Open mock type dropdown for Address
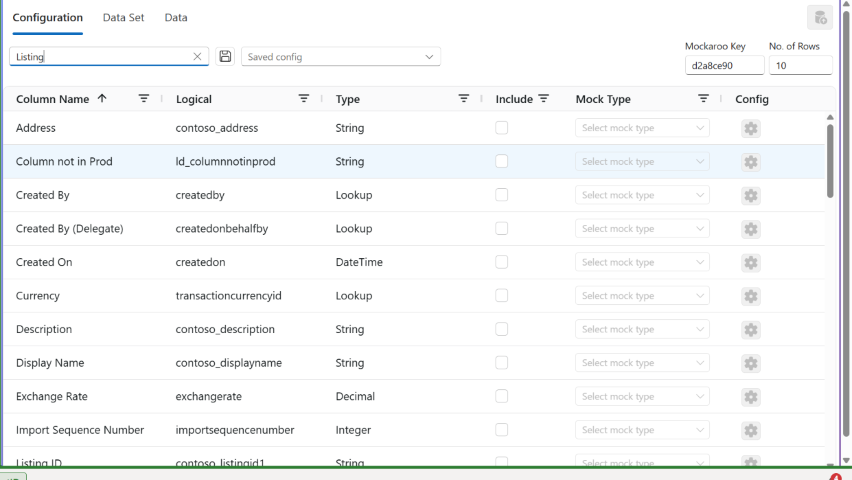Viewport: 852px width, 480px height. (x=642, y=128)
